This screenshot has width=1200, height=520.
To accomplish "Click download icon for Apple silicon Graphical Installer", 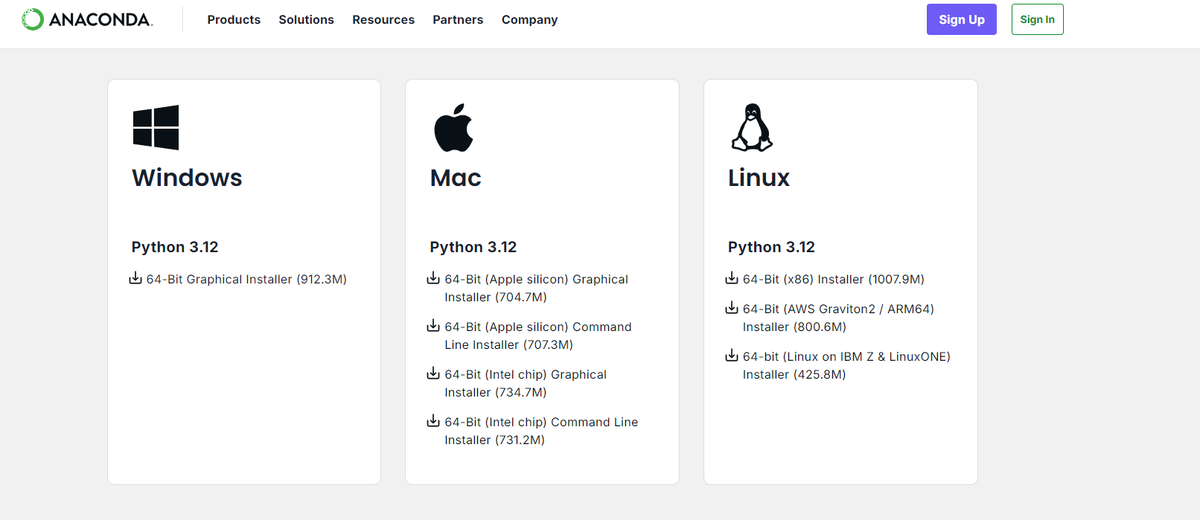I will pos(434,279).
